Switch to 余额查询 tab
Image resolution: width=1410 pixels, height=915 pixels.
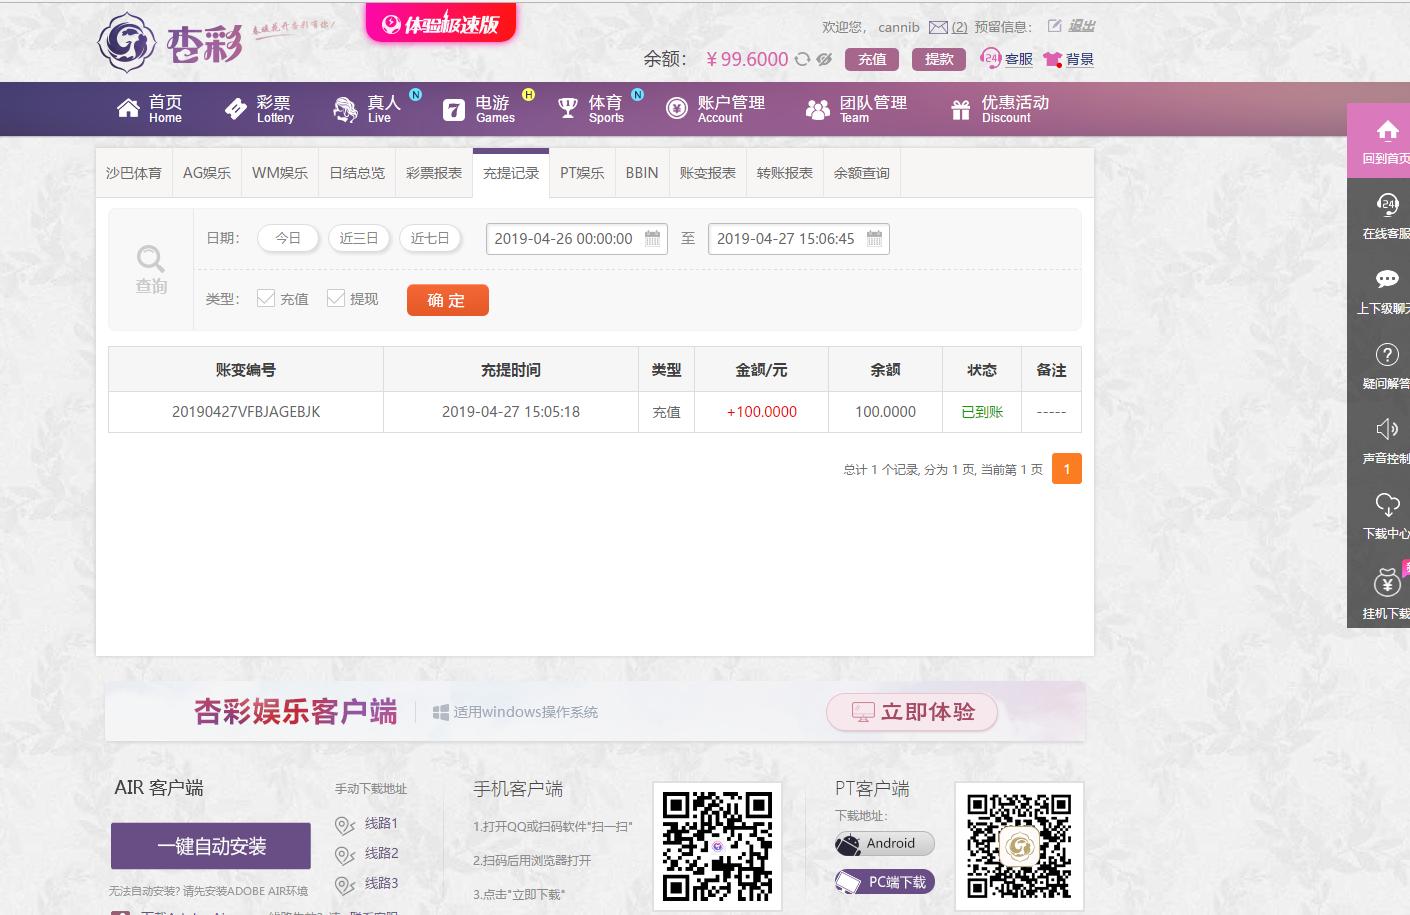point(862,173)
